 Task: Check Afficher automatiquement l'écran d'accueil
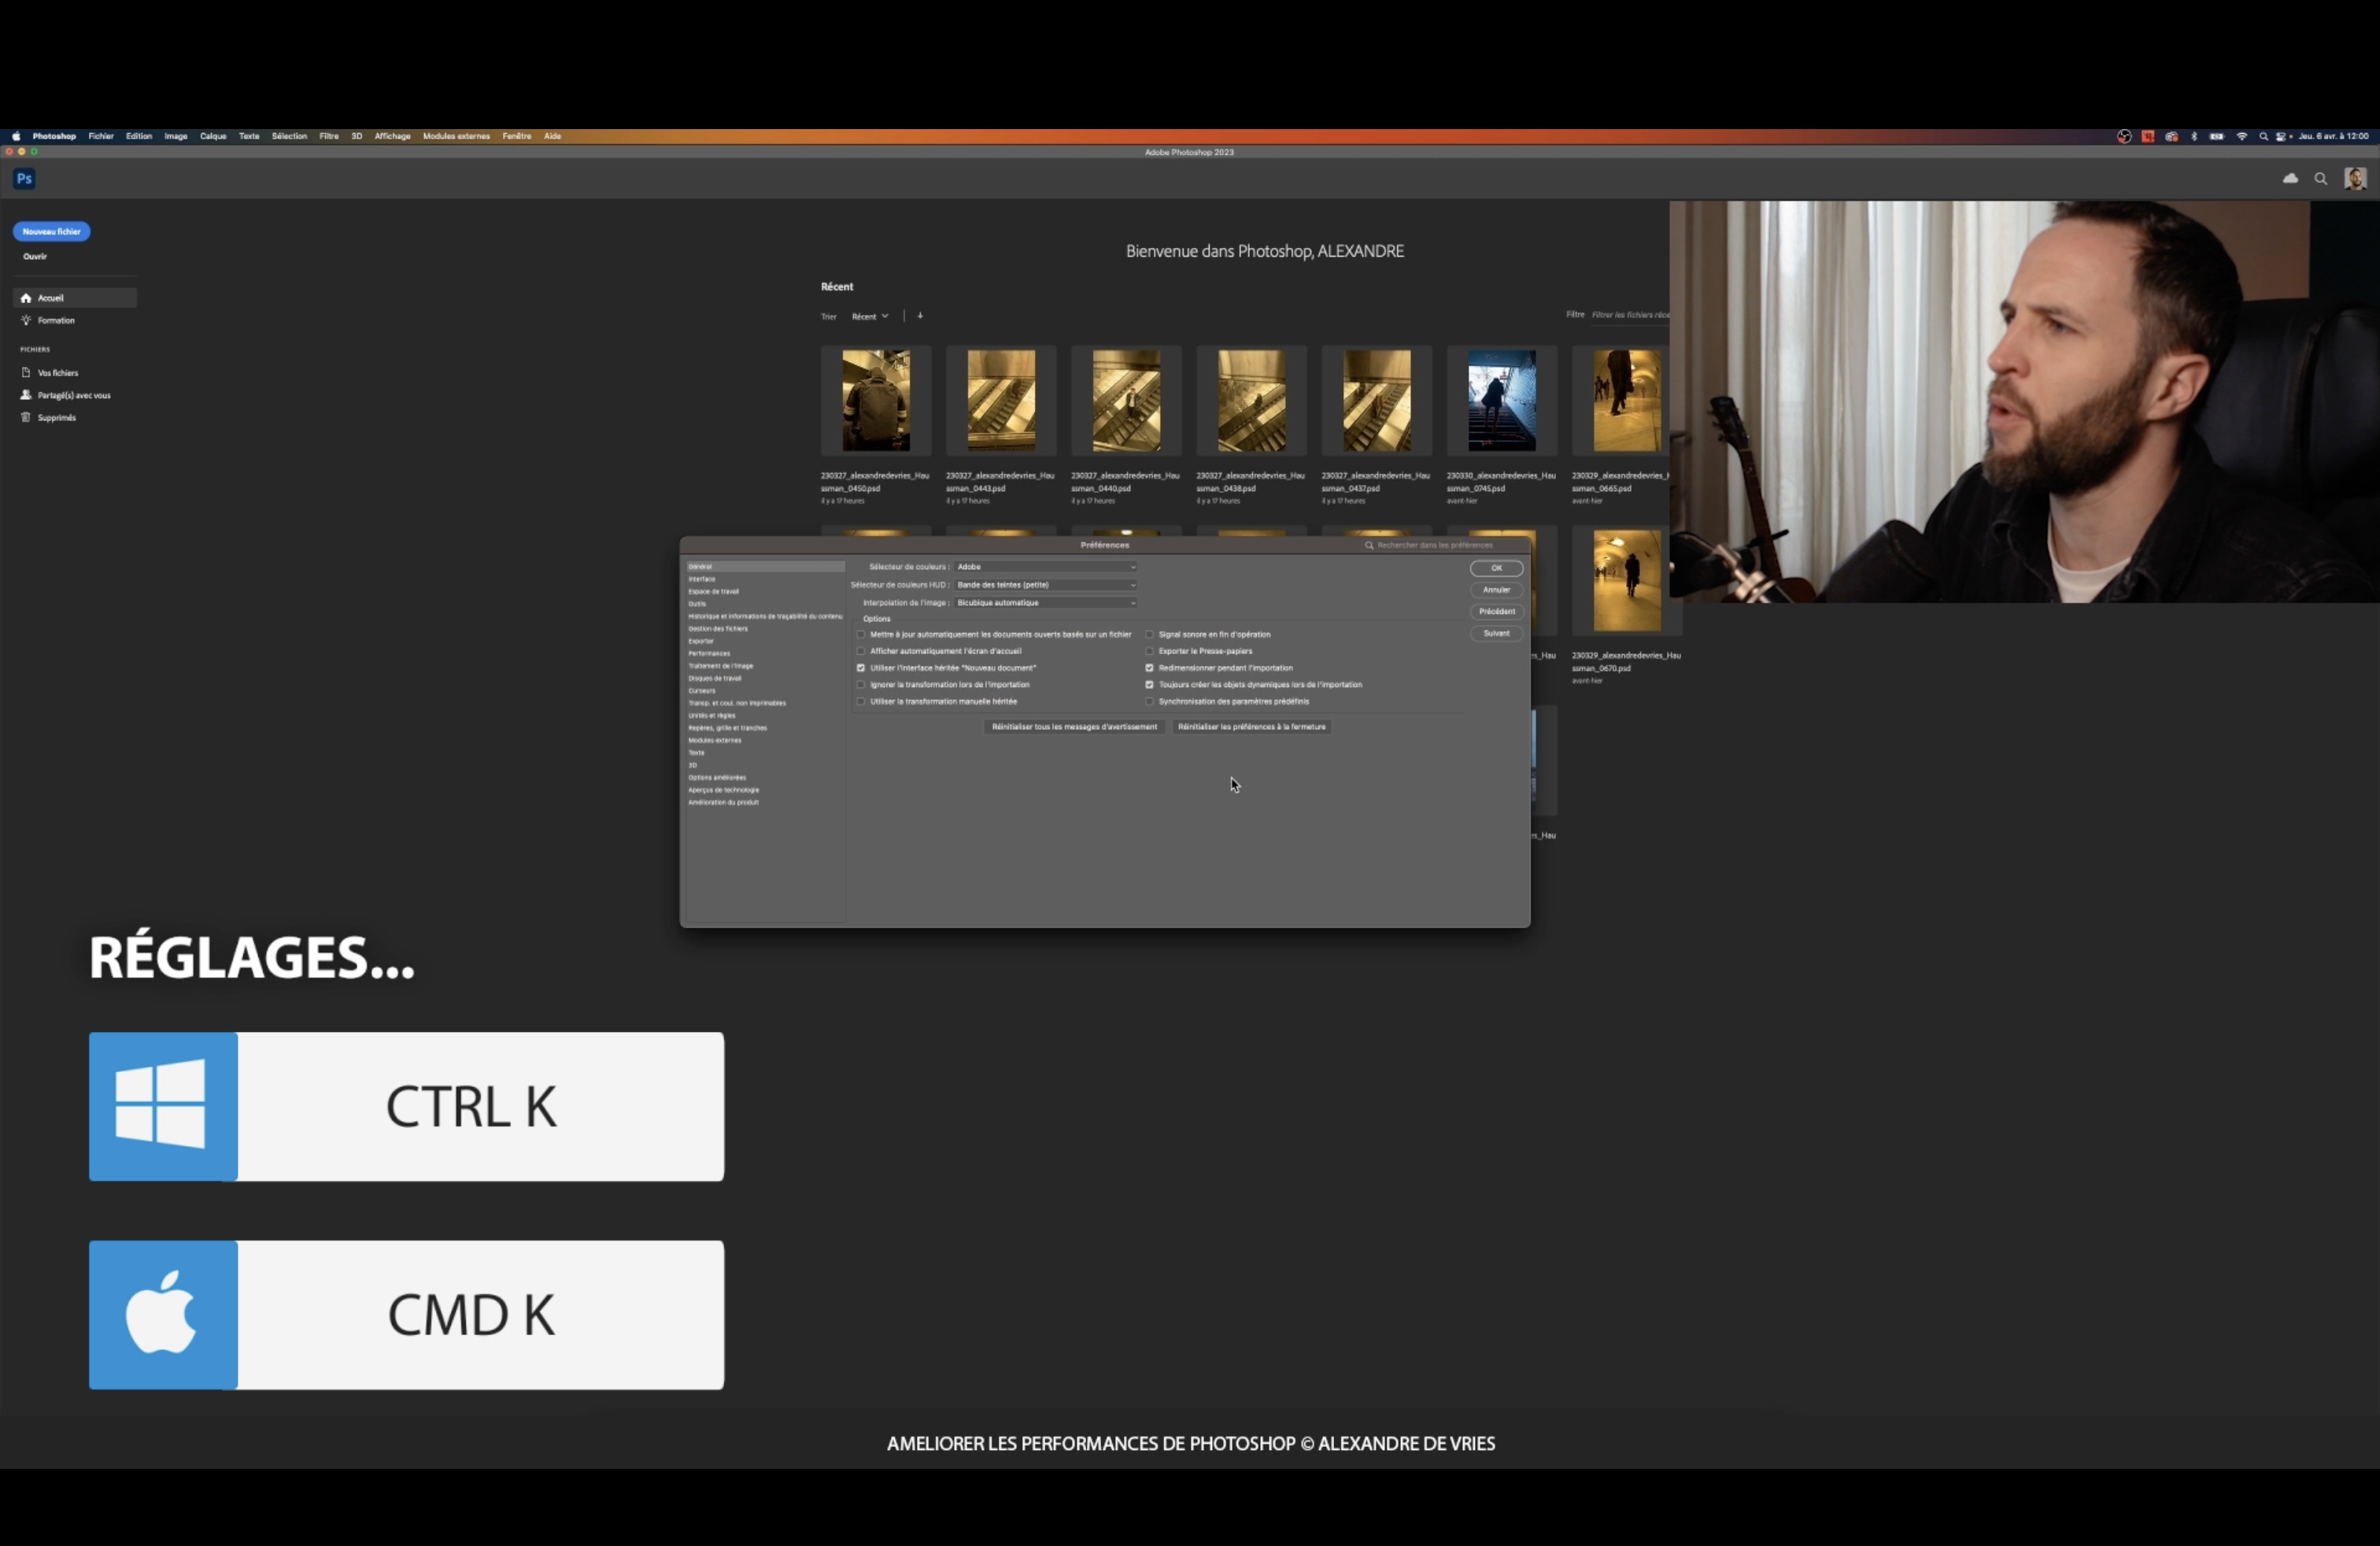861,651
